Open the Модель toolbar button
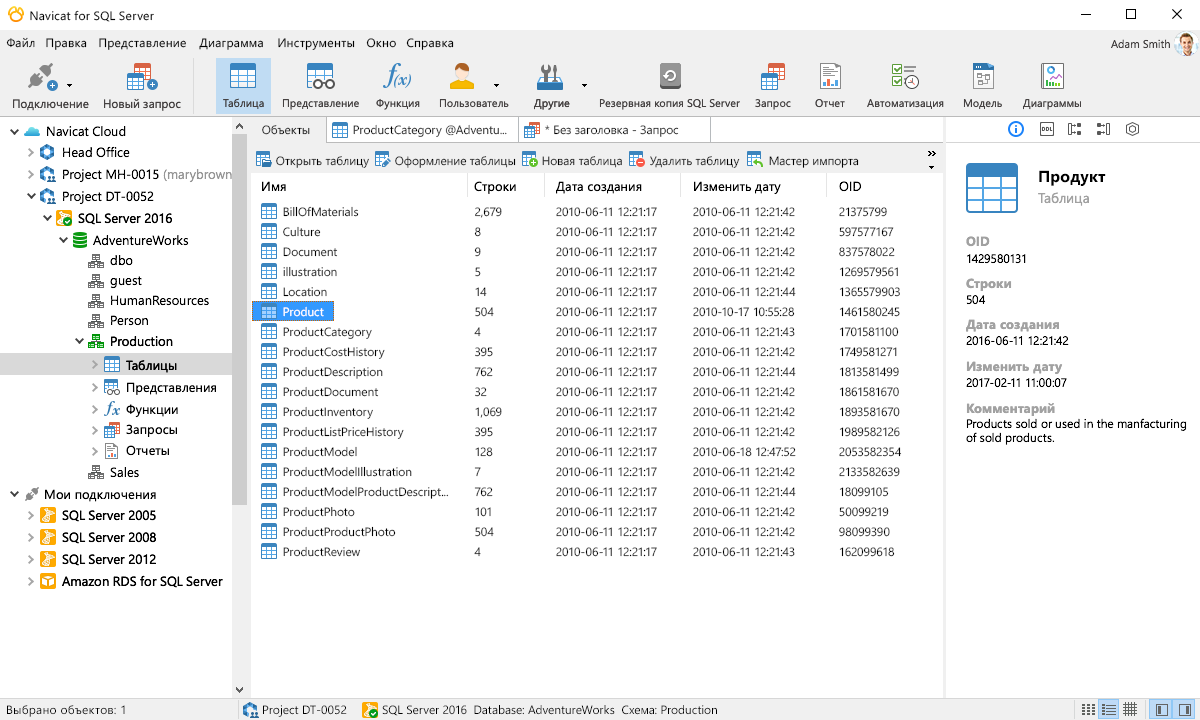This screenshot has height=720, width=1200. [x=982, y=86]
